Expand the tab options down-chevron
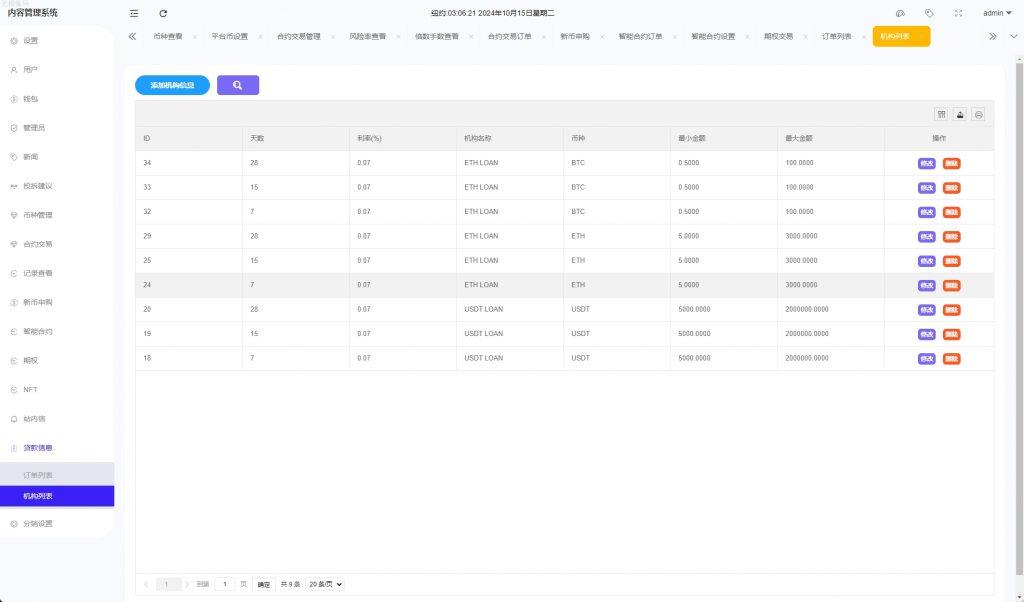This screenshot has height=602, width=1024. coord(1014,37)
